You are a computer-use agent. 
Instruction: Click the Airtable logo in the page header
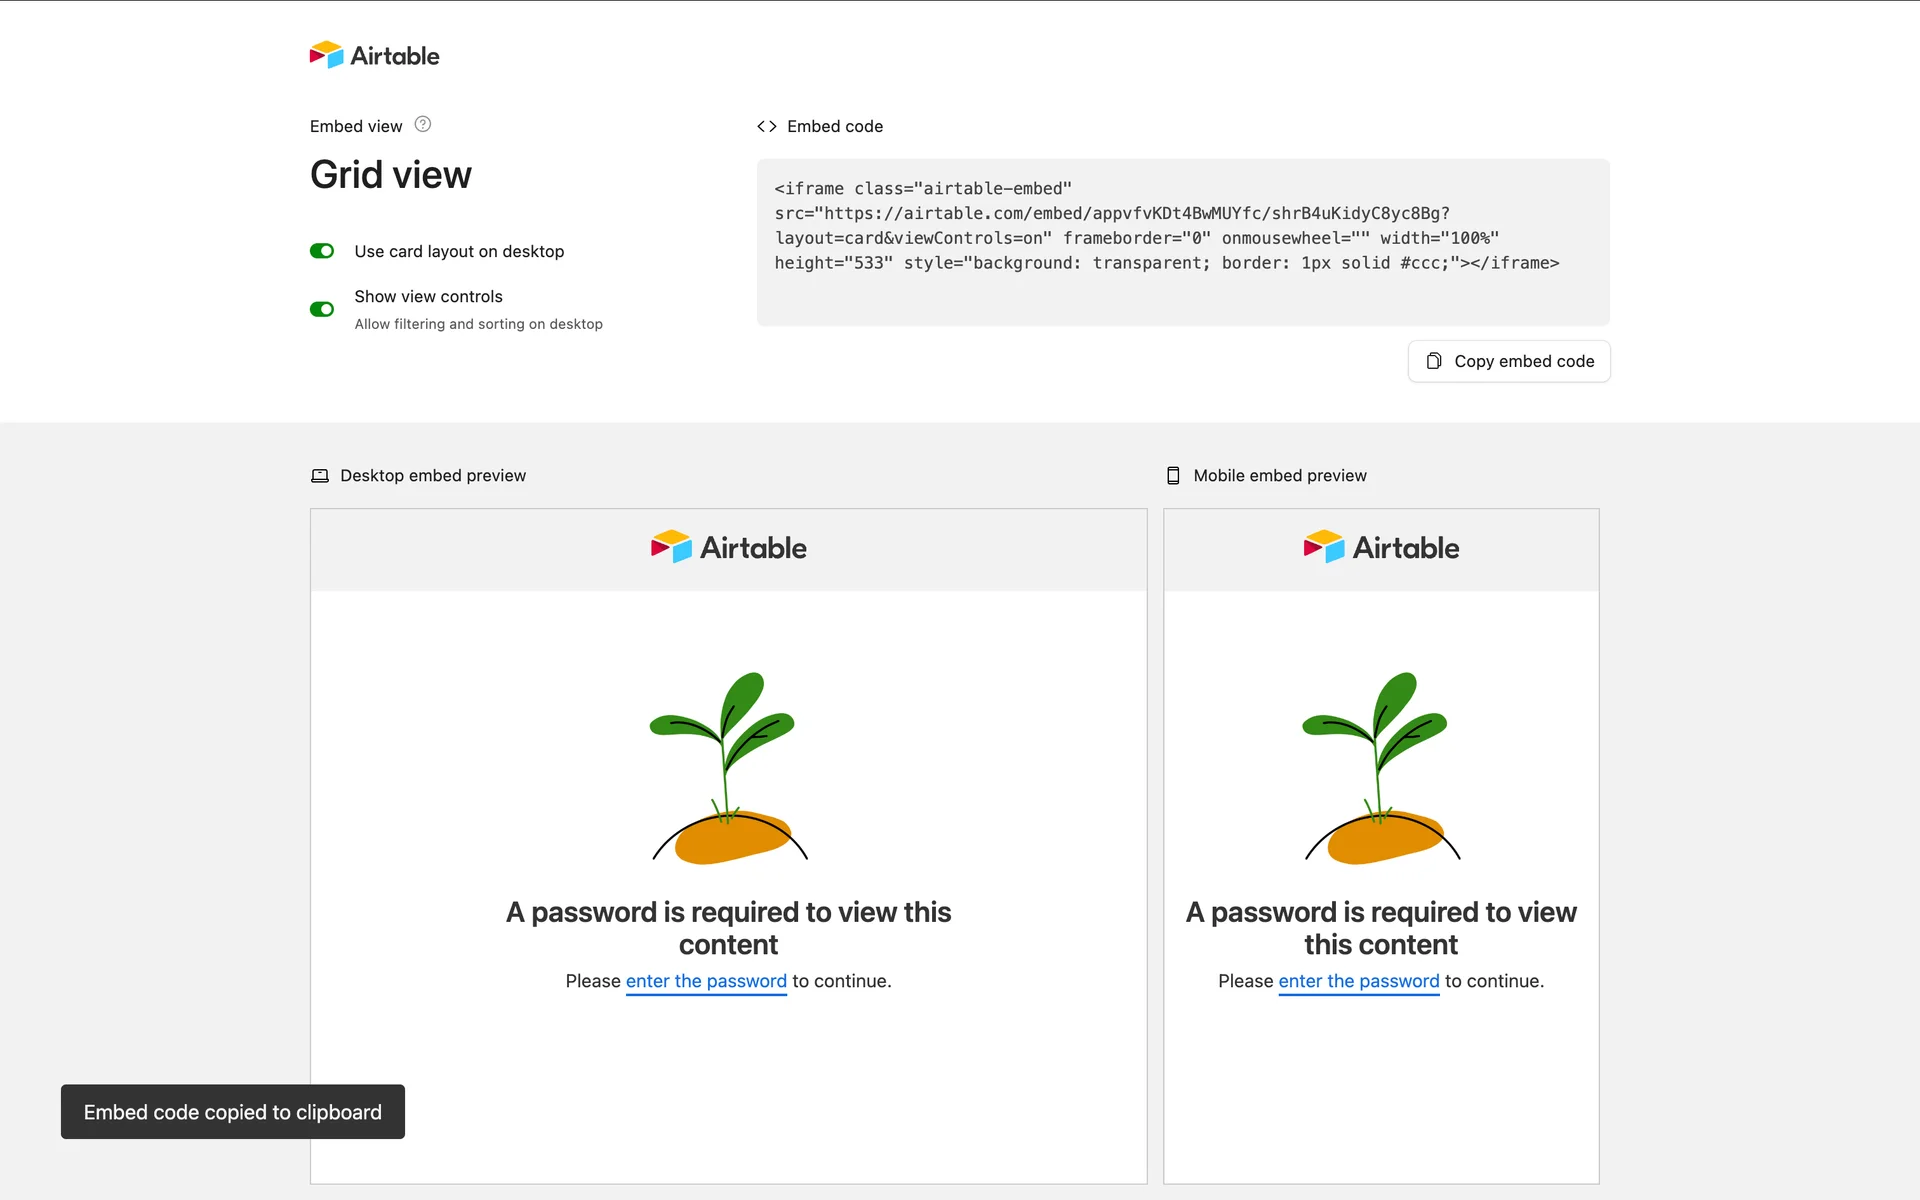pyautogui.click(x=375, y=55)
